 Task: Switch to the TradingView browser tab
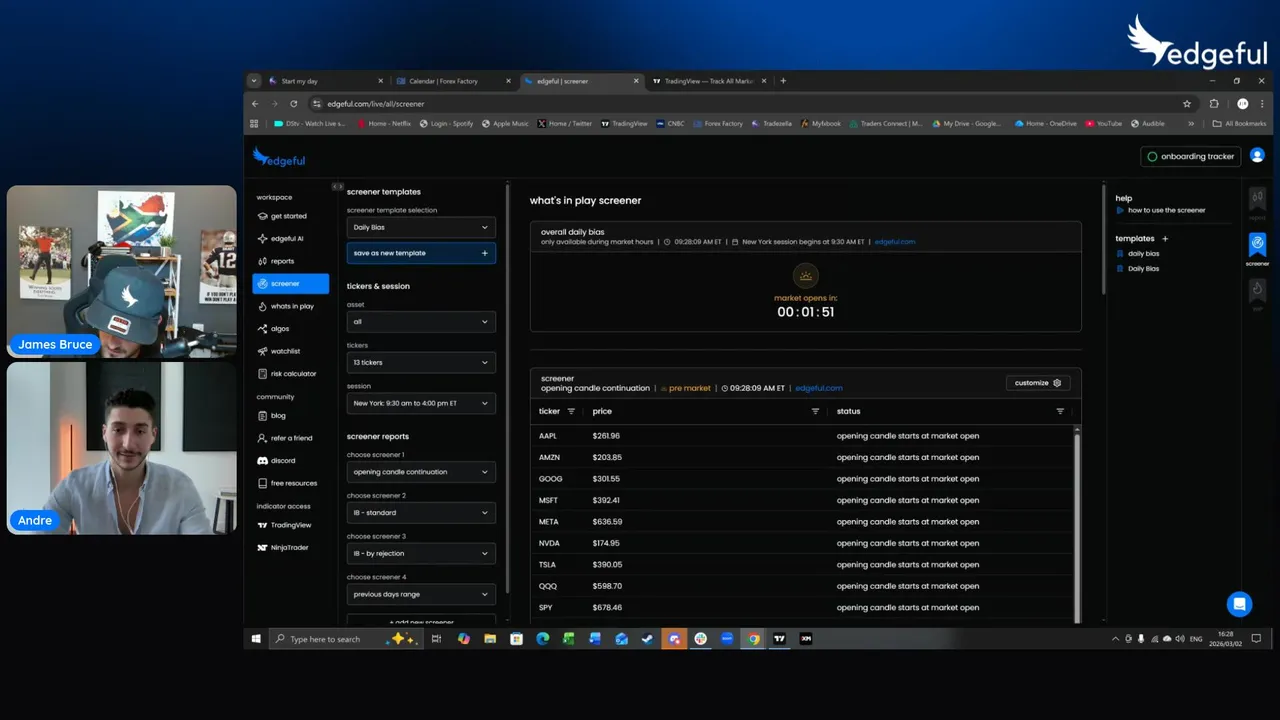click(x=709, y=81)
